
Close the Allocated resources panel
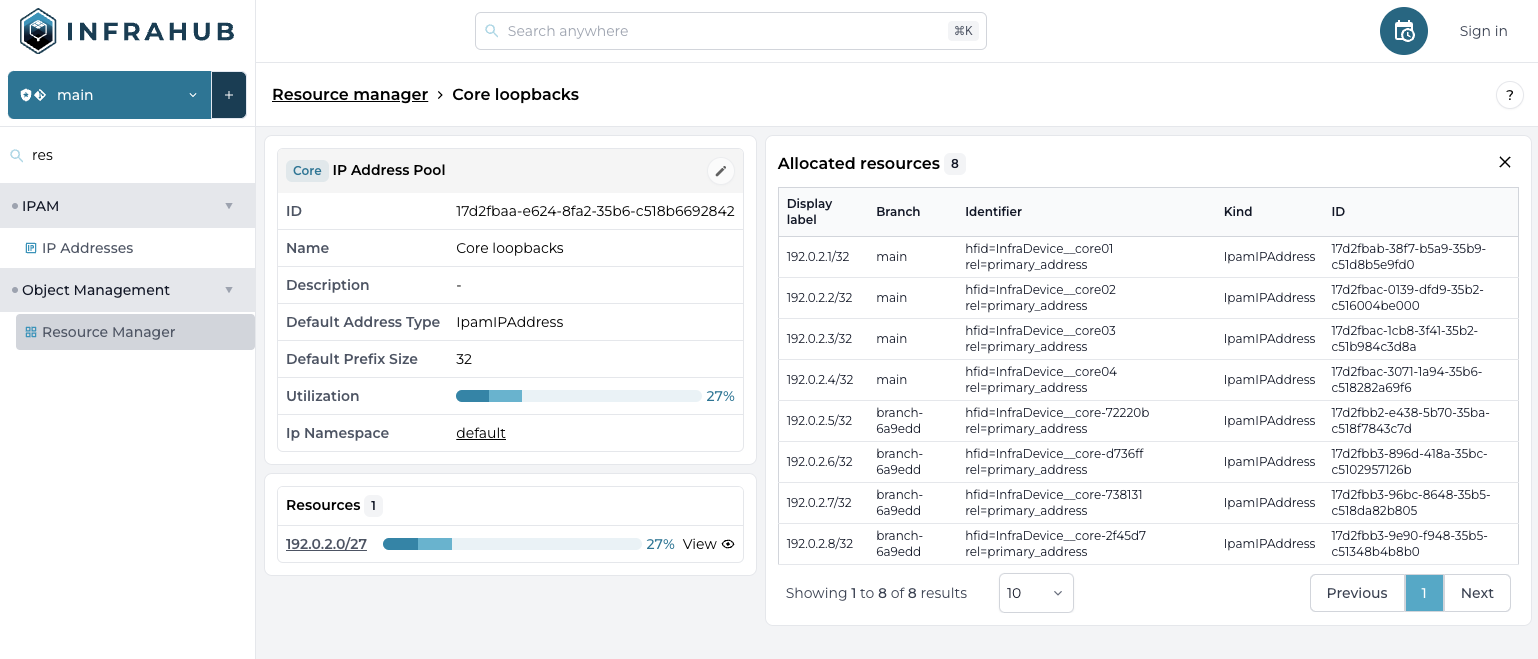click(1504, 162)
